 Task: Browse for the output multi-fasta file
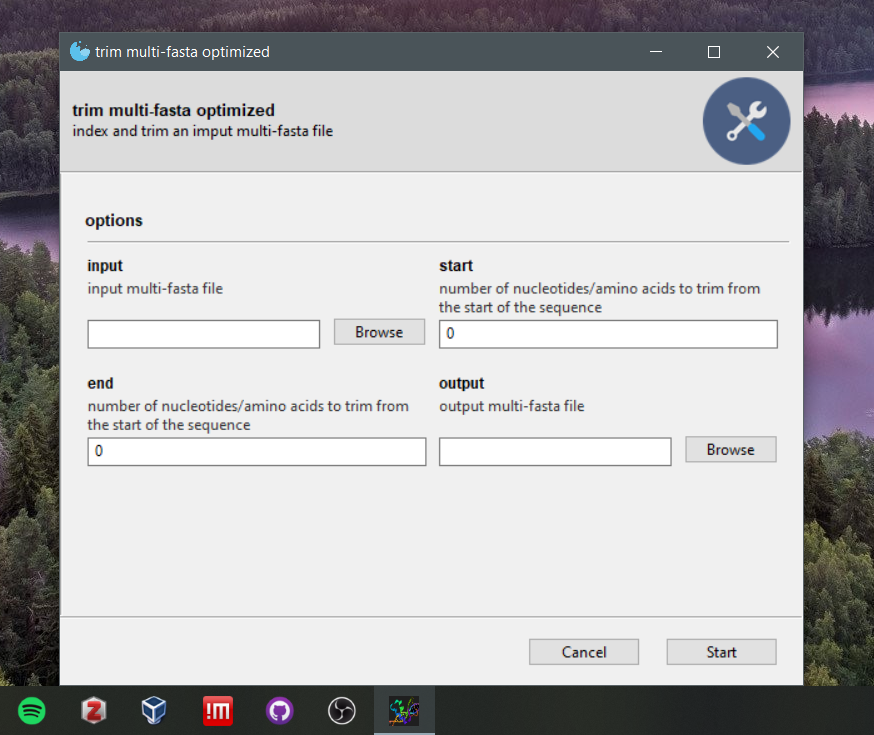(x=730, y=450)
